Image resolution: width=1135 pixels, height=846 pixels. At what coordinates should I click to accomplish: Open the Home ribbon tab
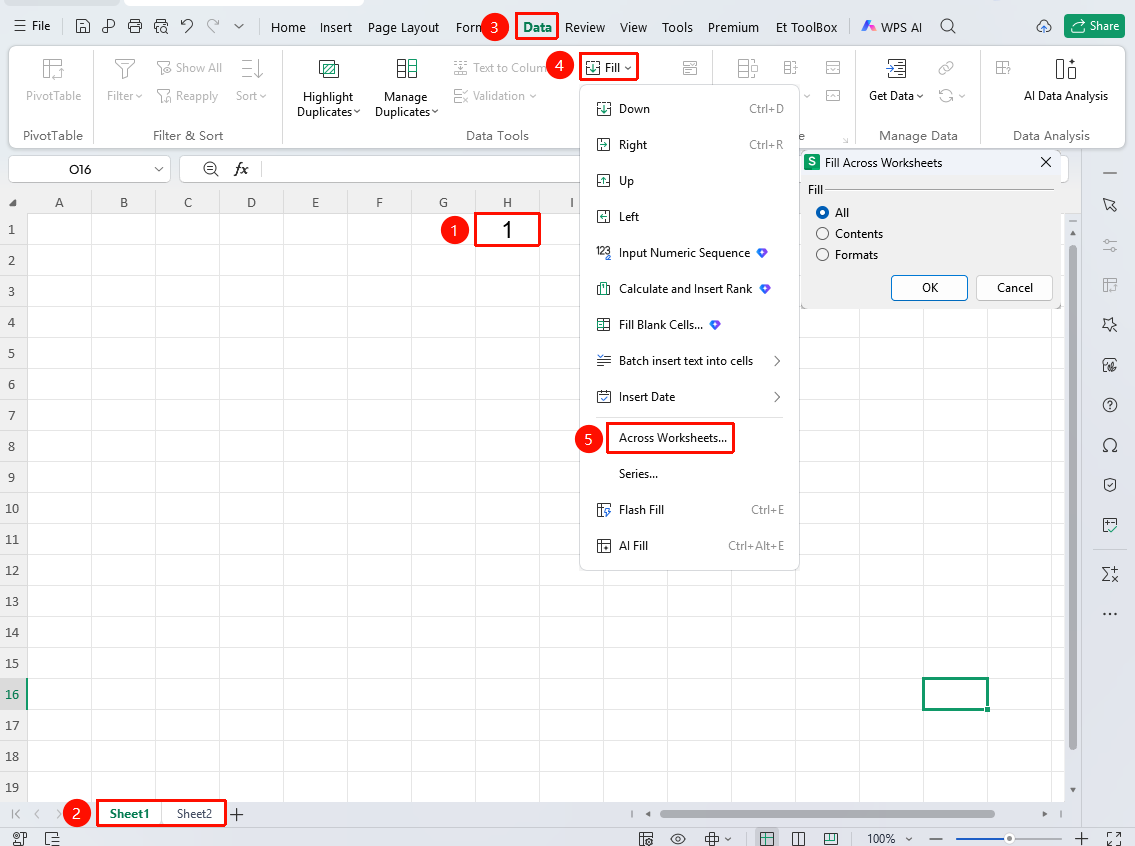point(288,28)
